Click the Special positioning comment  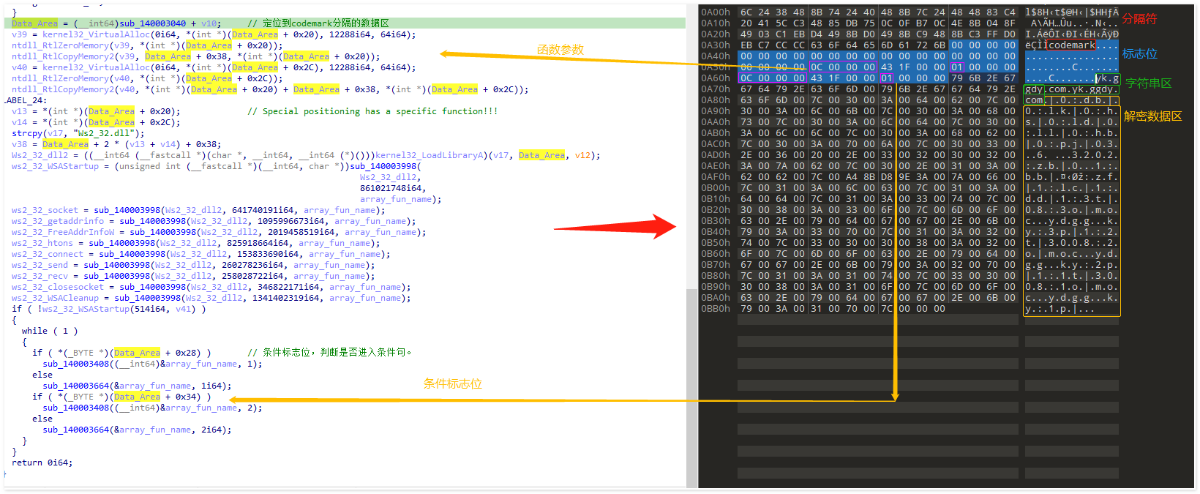tap(373, 111)
